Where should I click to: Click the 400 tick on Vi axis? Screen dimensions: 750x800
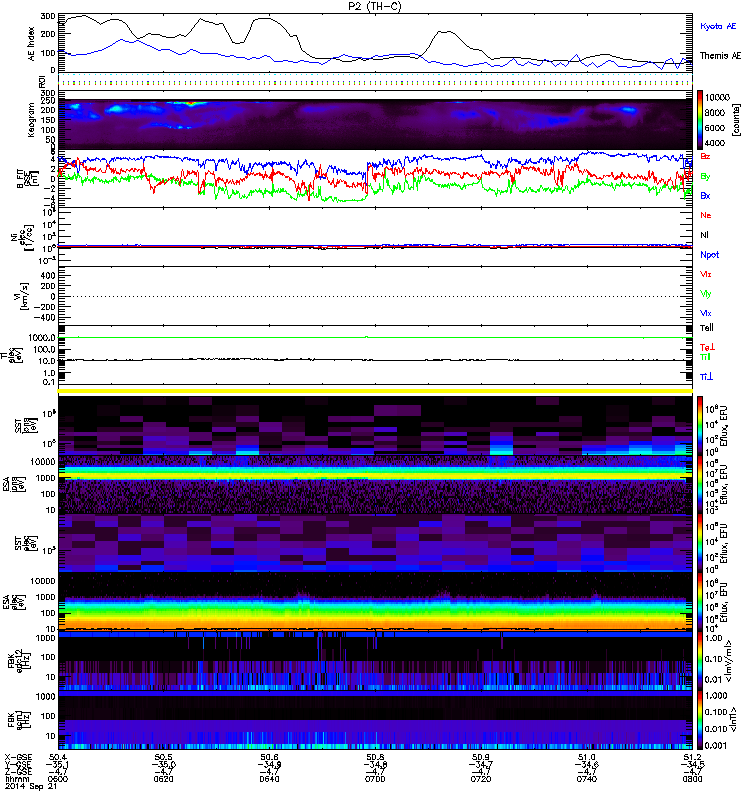[x=48, y=276]
